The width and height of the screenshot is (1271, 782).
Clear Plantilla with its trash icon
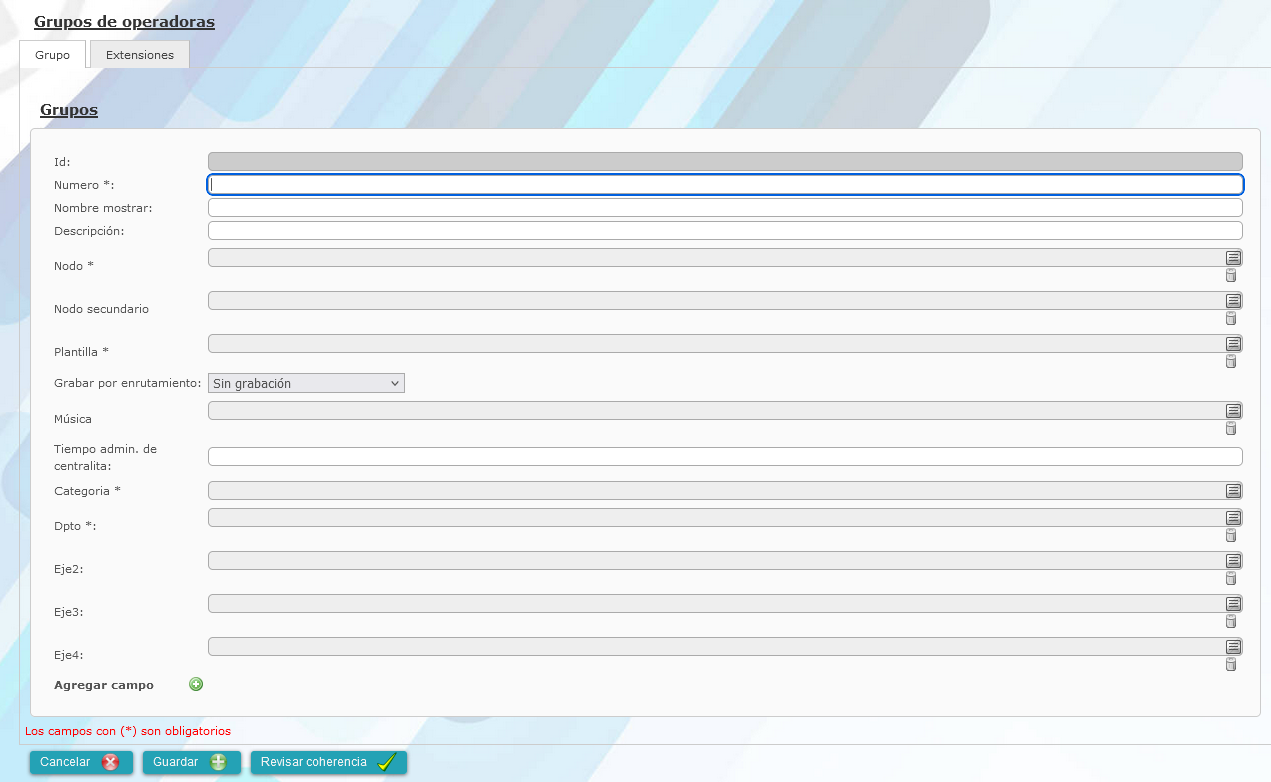tap(1231, 361)
